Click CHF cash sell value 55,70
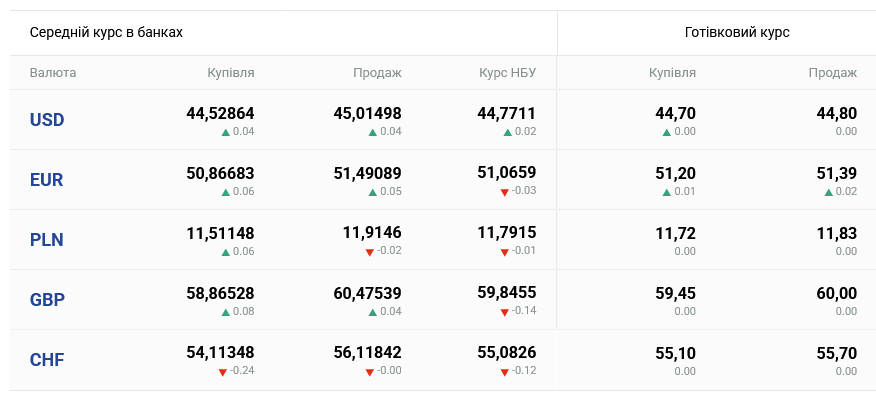Image resolution: width=876 pixels, height=411 pixels. click(x=836, y=353)
